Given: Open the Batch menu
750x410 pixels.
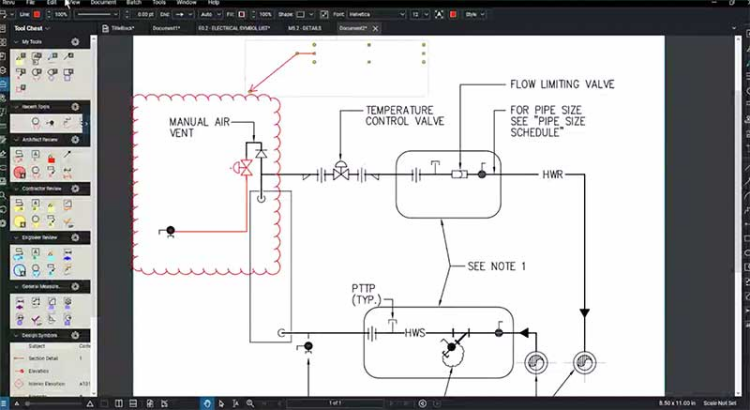Looking at the screenshot, I should pyautogui.click(x=134, y=2).
